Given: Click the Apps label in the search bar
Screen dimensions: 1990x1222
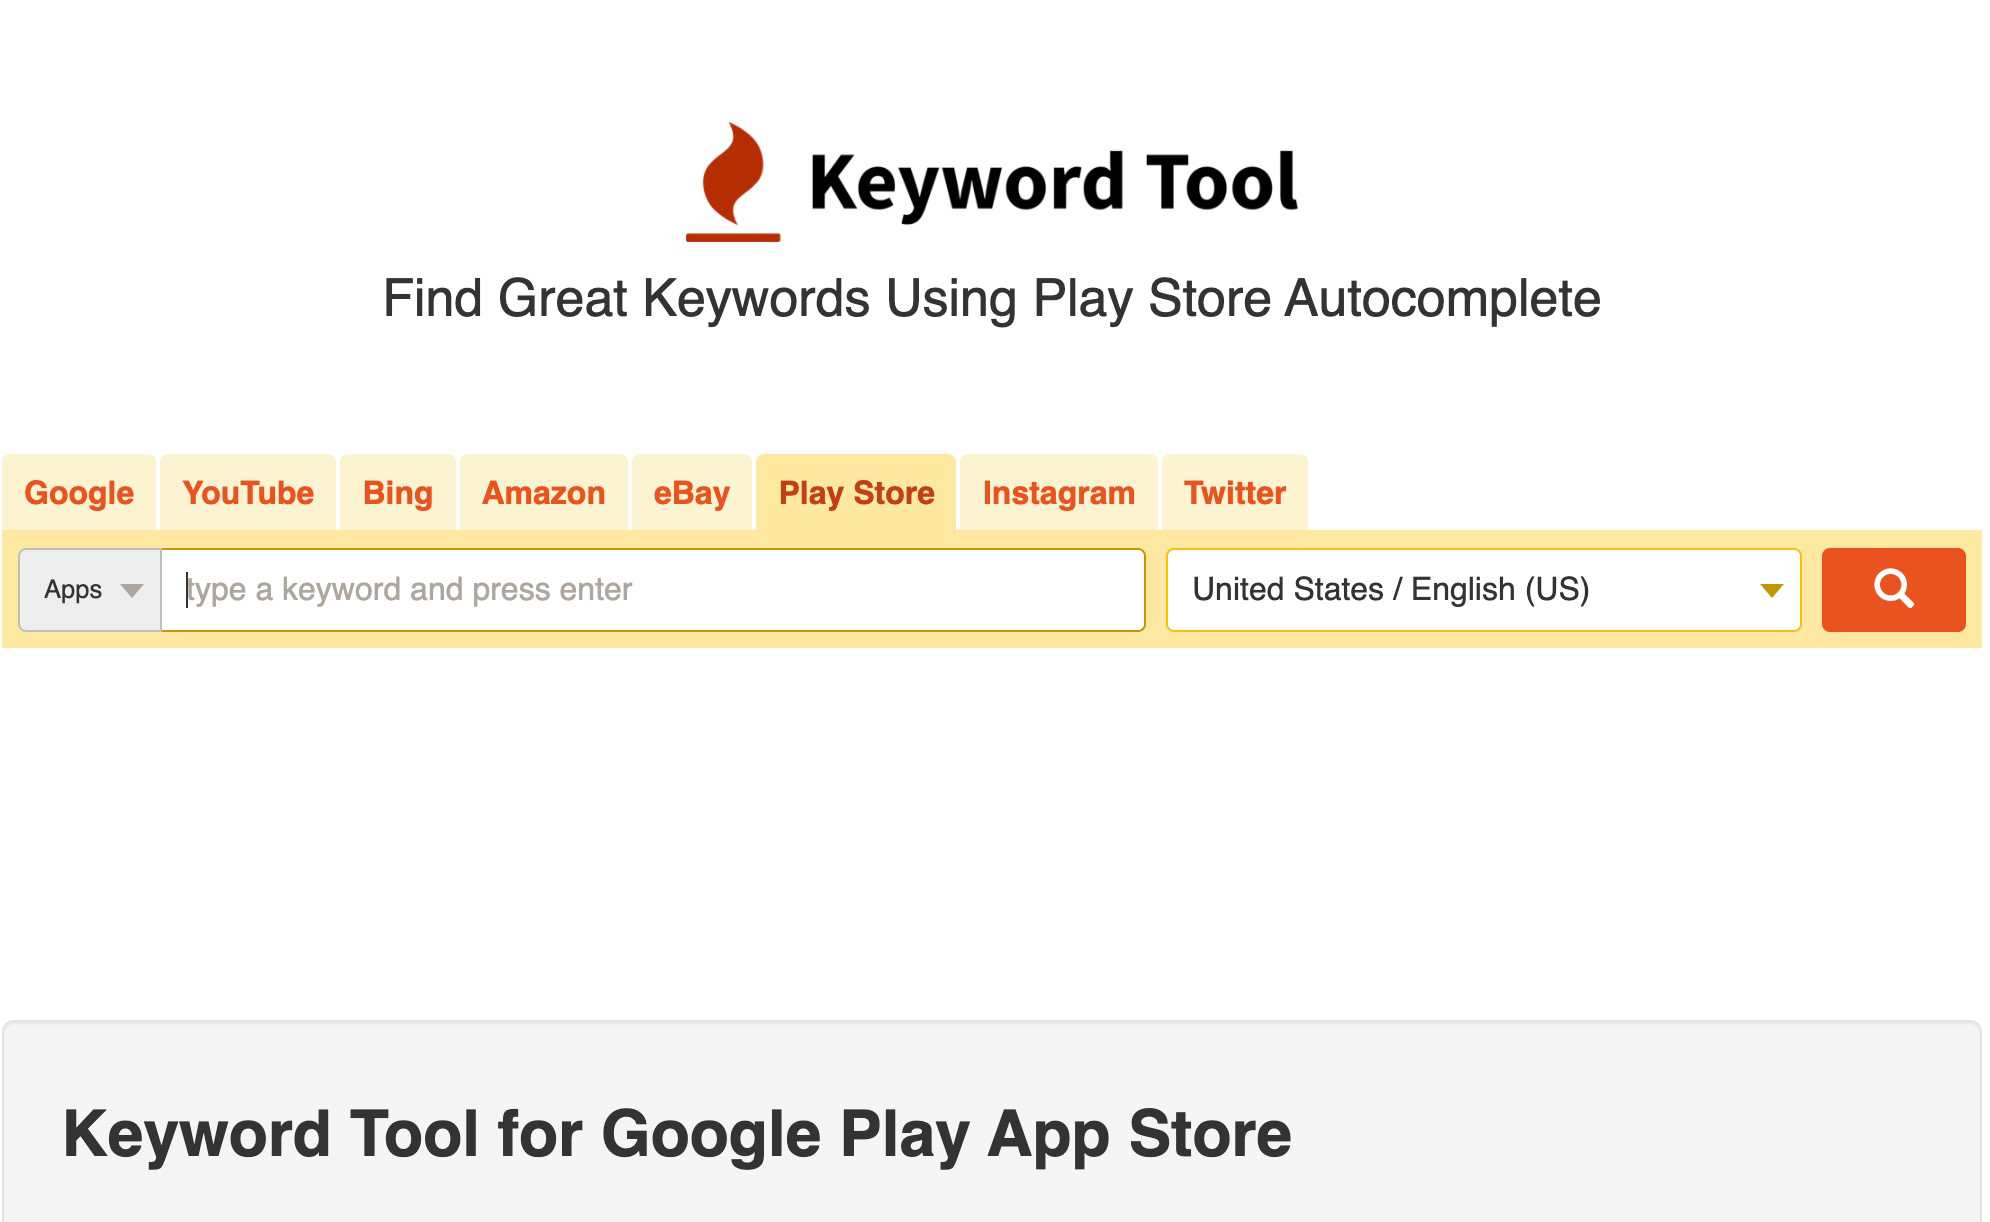Looking at the screenshot, I should pyautogui.click(x=73, y=590).
